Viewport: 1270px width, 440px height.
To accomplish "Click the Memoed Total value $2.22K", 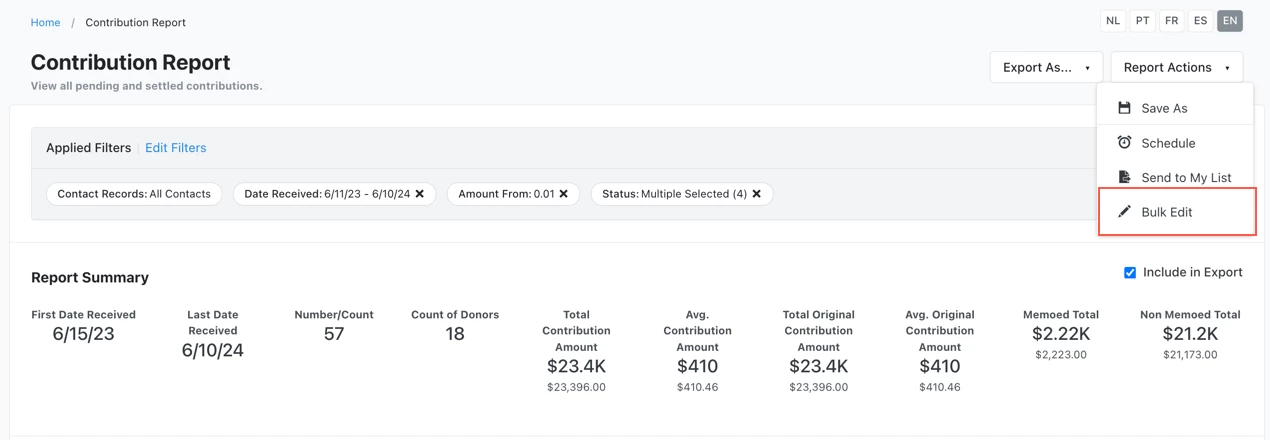I will pos(1061,334).
